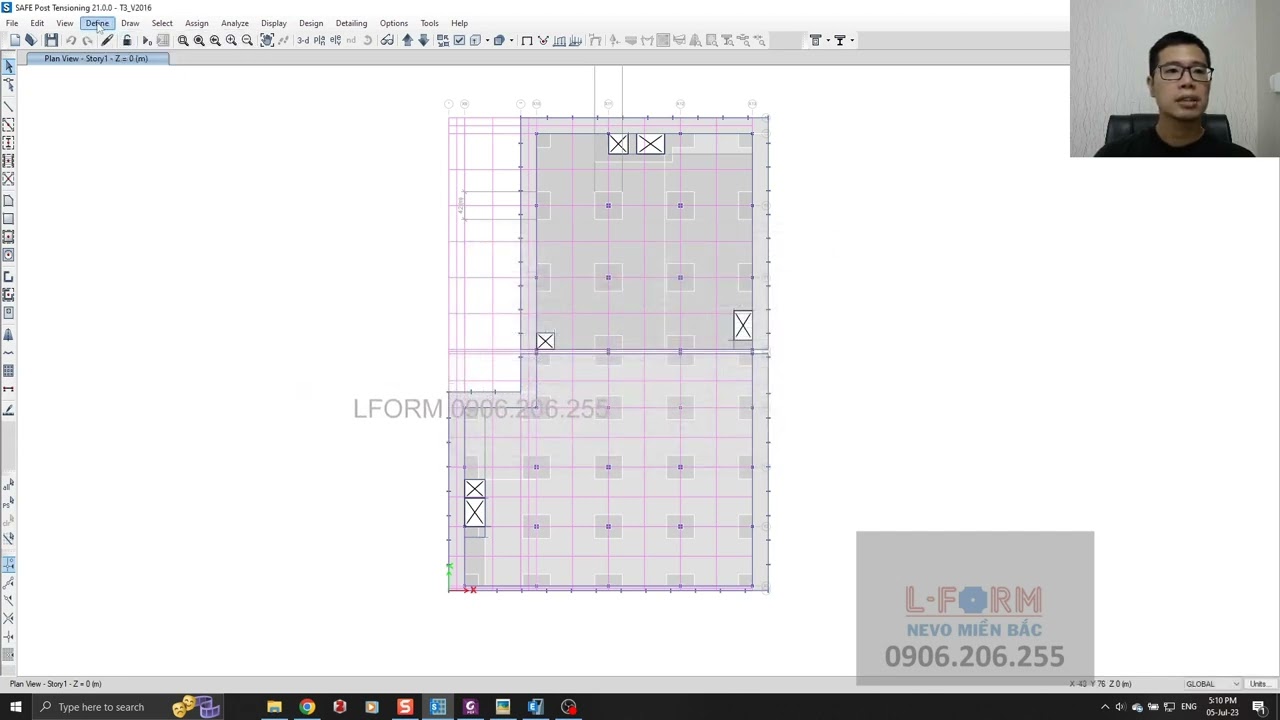This screenshot has height=720, width=1280.
Task: Click the glasses perspective toggle icon
Action: pyautogui.click(x=387, y=40)
